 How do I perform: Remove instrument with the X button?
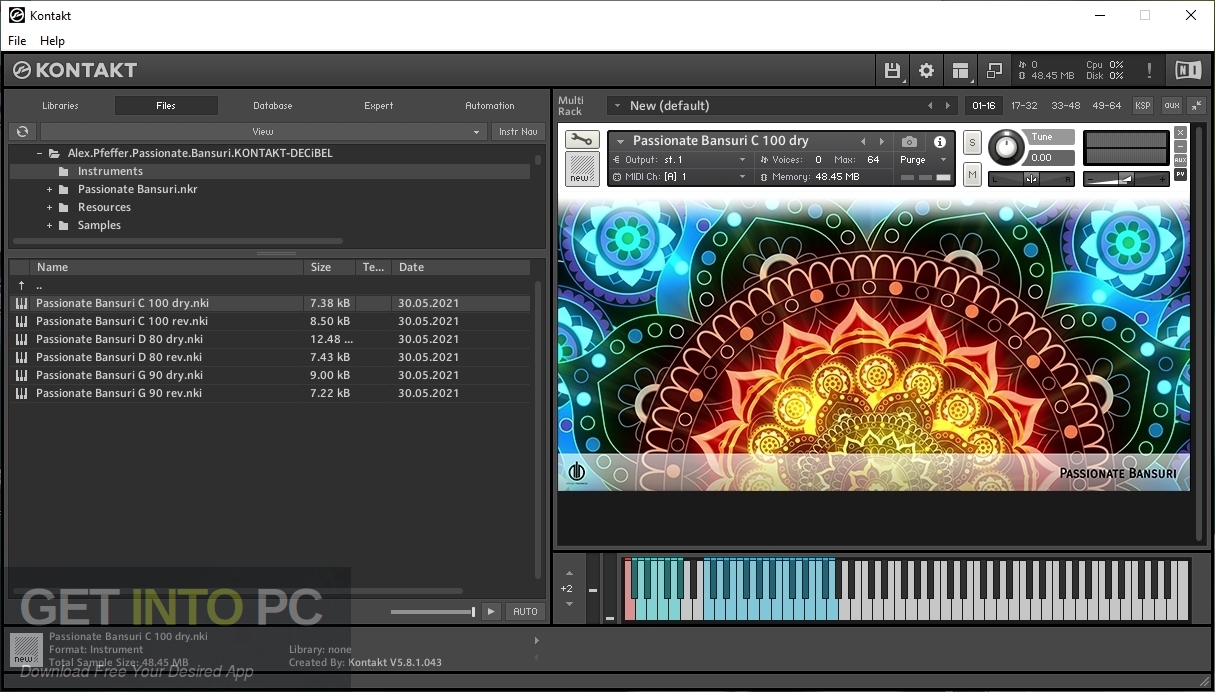coord(1180,132)
